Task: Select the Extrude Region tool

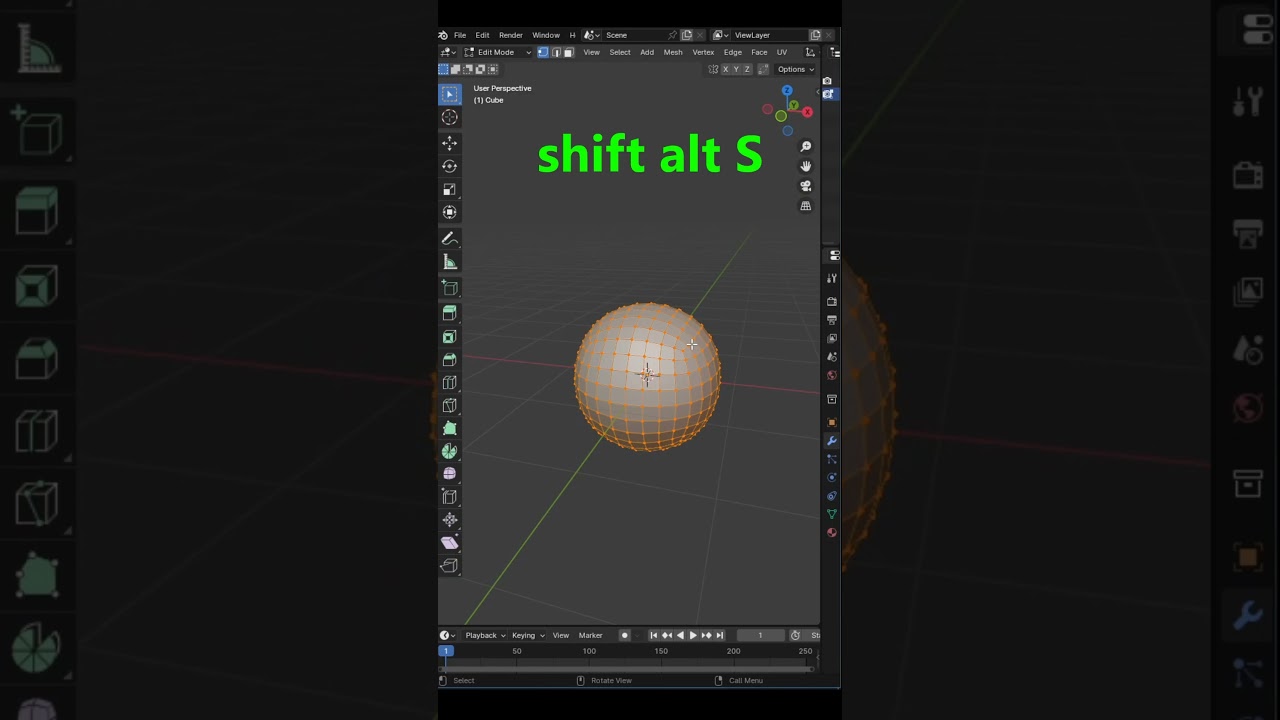Action: (x=450, y=313)
